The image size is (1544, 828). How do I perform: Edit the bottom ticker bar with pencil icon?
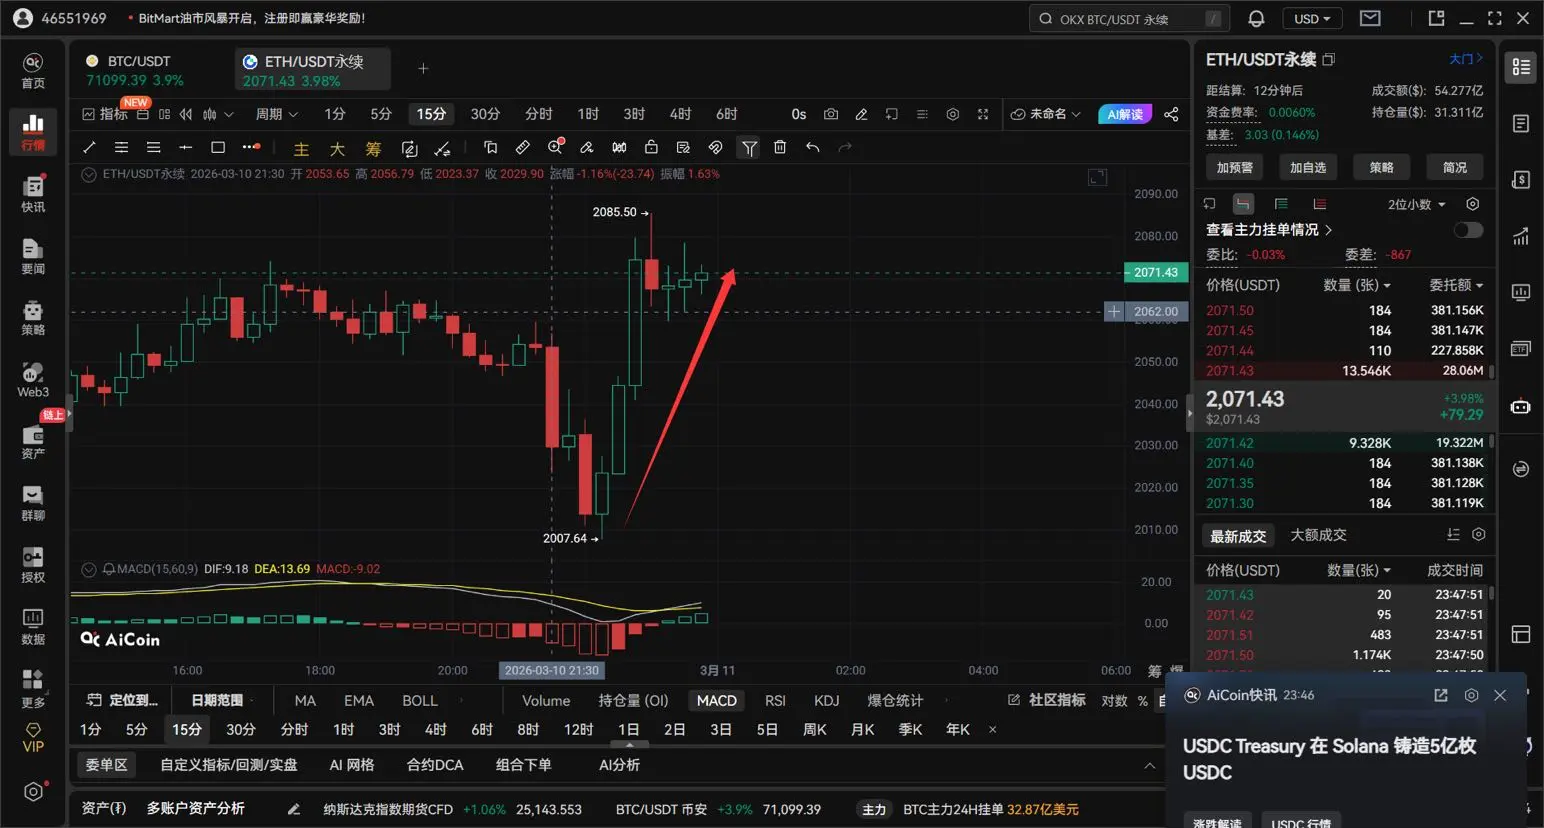click(x=293, y=809)
